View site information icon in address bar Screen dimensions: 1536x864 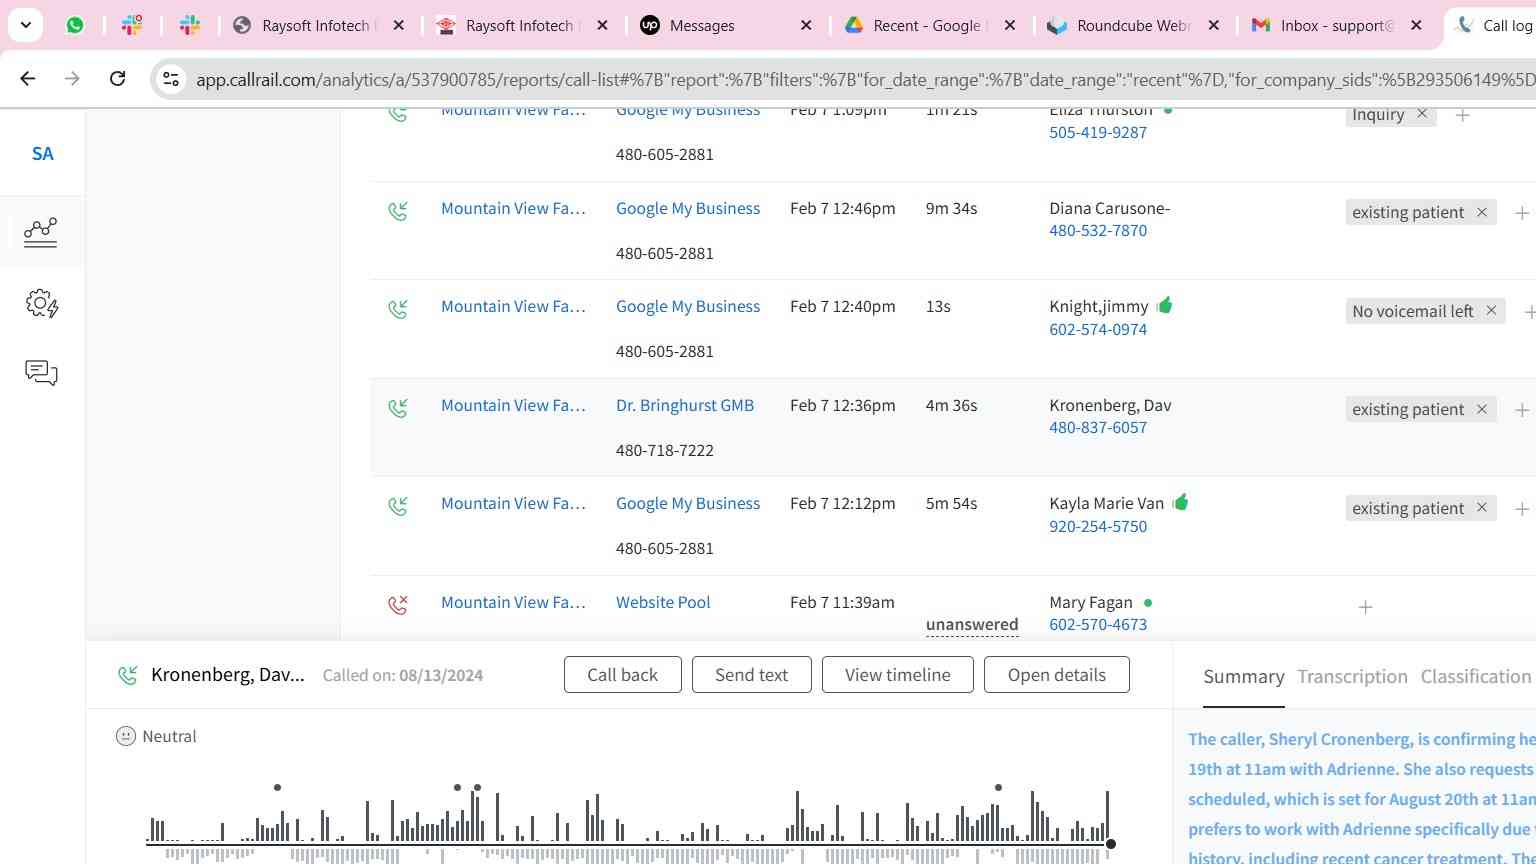click(171, 79)
